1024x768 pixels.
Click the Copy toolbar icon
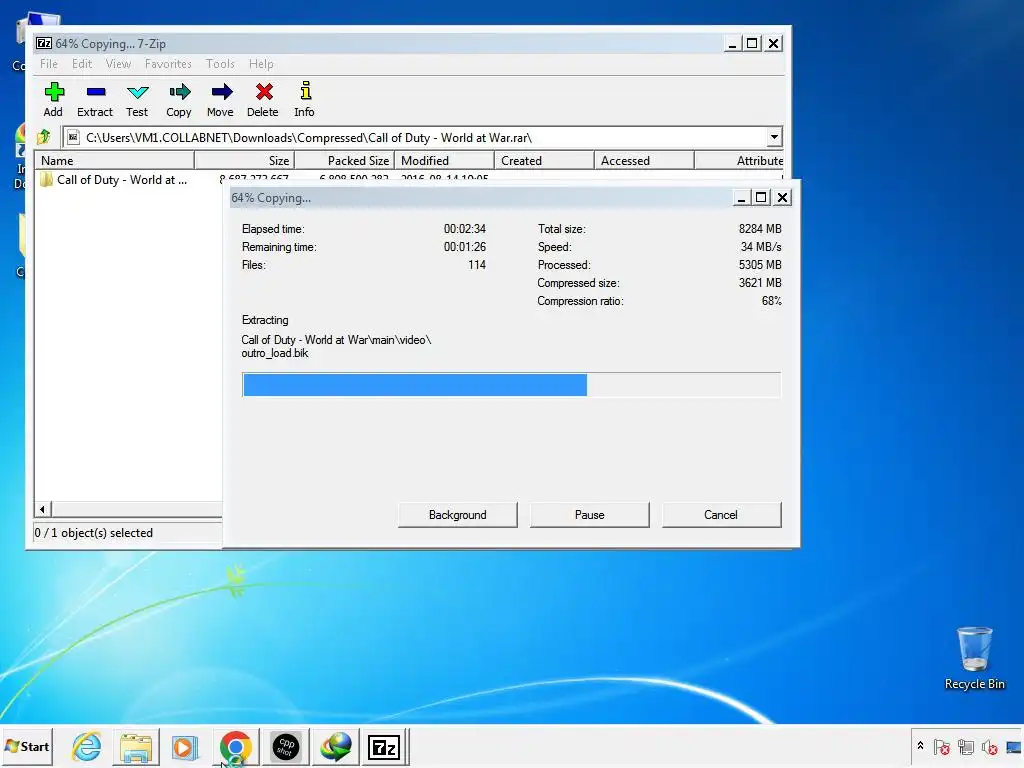[x=179, y=99]
